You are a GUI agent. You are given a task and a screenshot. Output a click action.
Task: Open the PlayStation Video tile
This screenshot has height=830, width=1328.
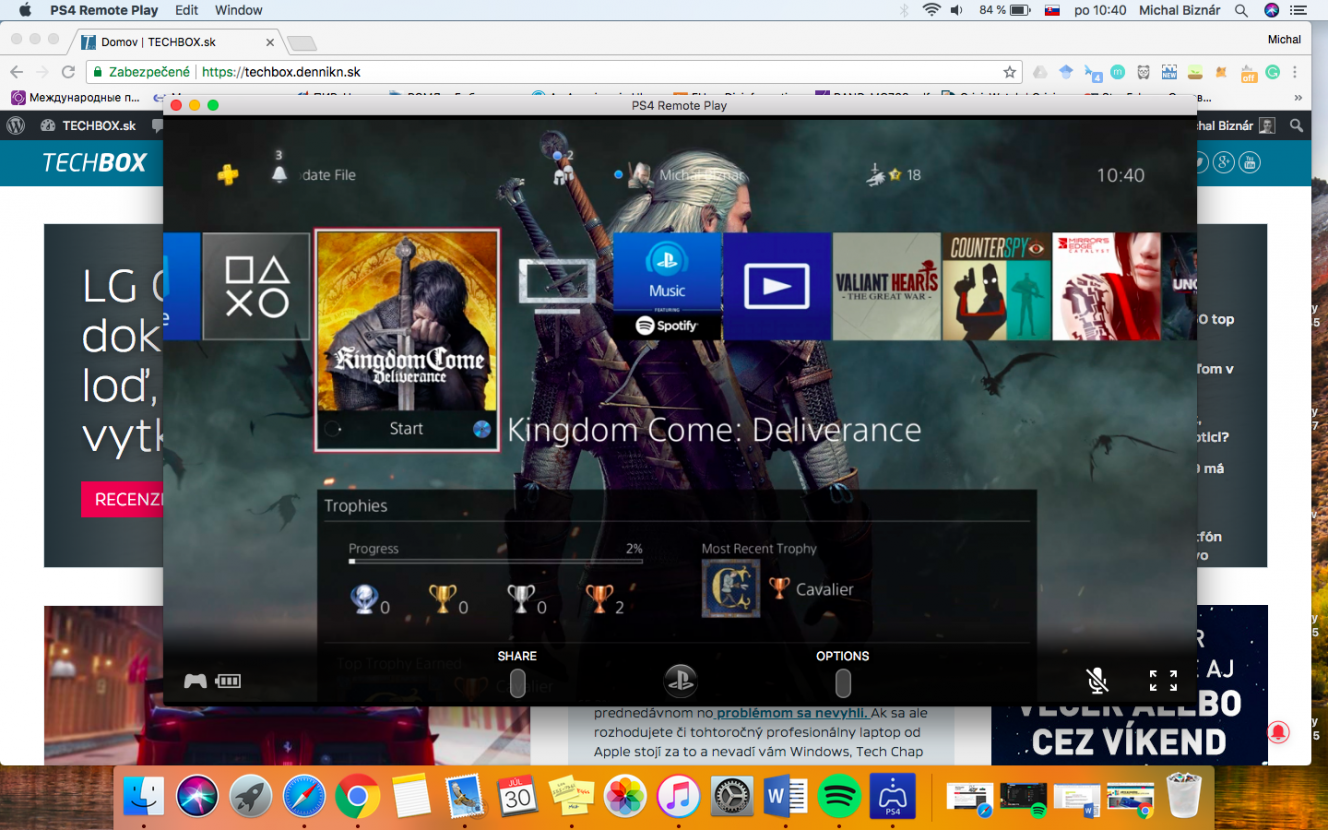[777, 286]
